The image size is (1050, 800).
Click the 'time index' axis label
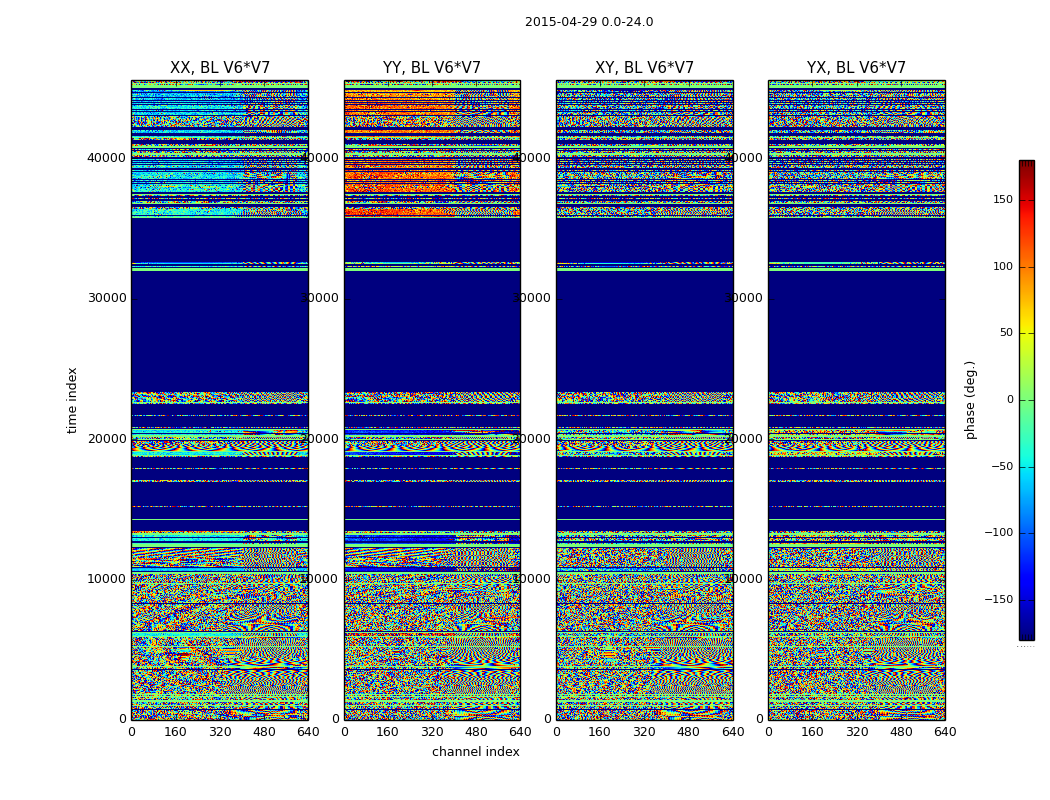tap(72, 400)
